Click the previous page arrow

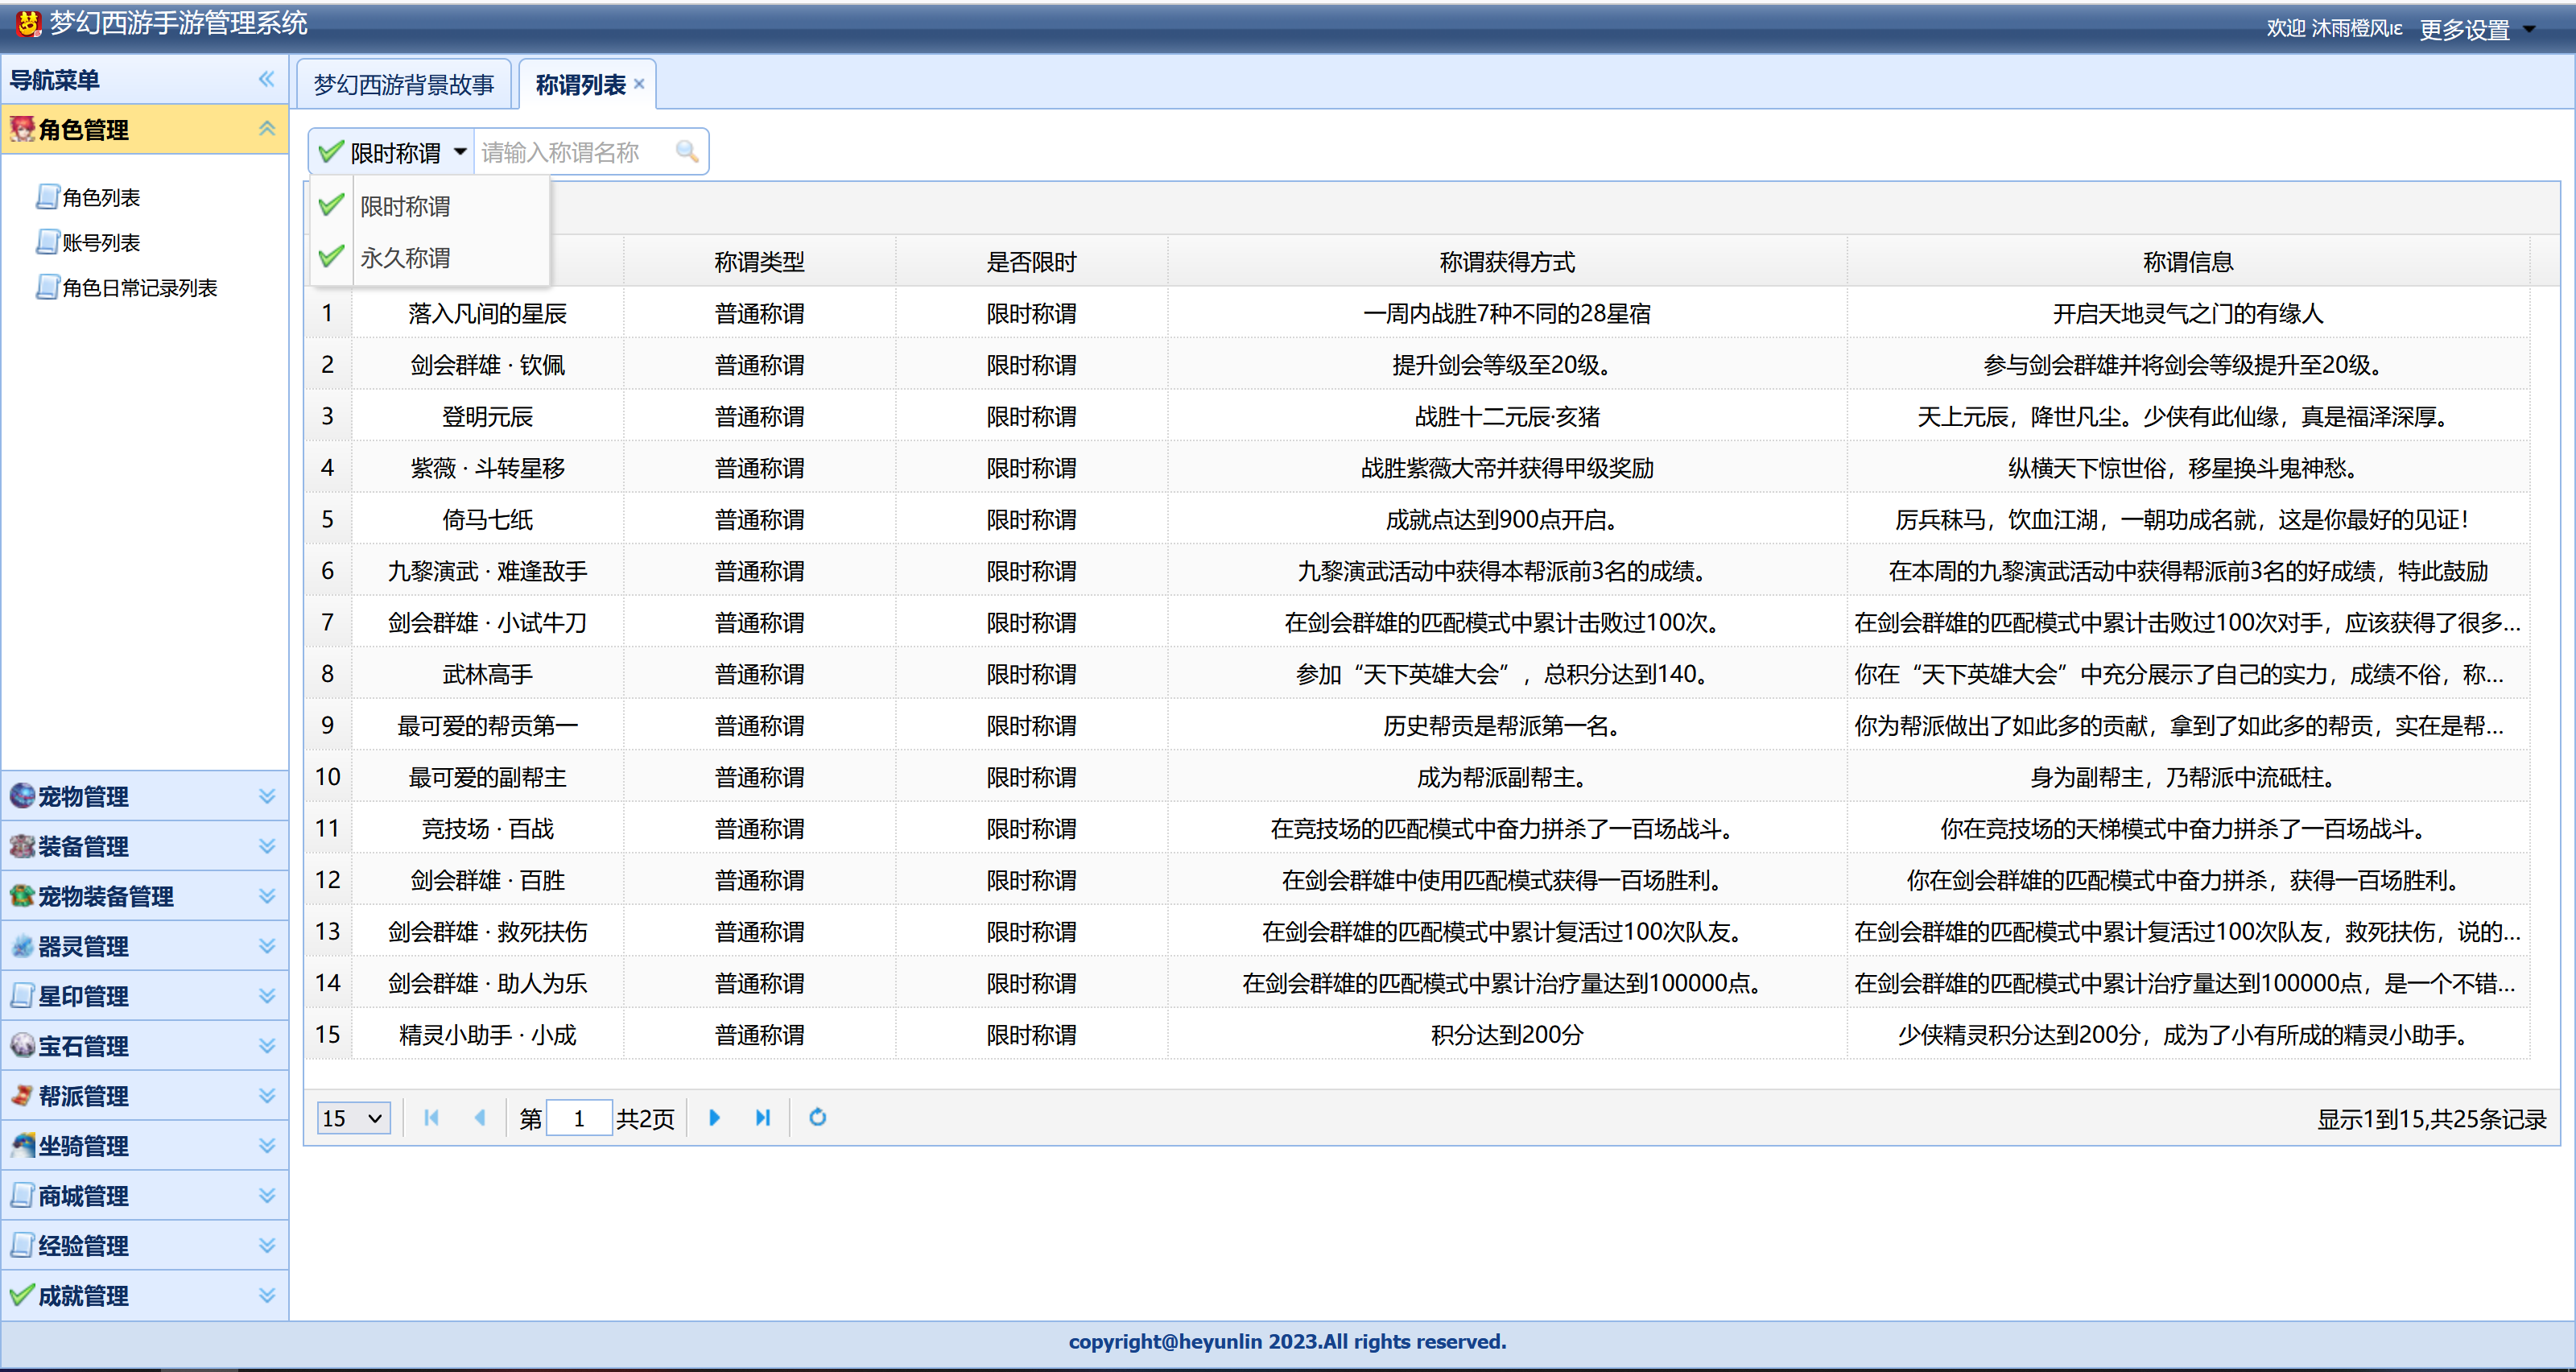[480, 1117]
